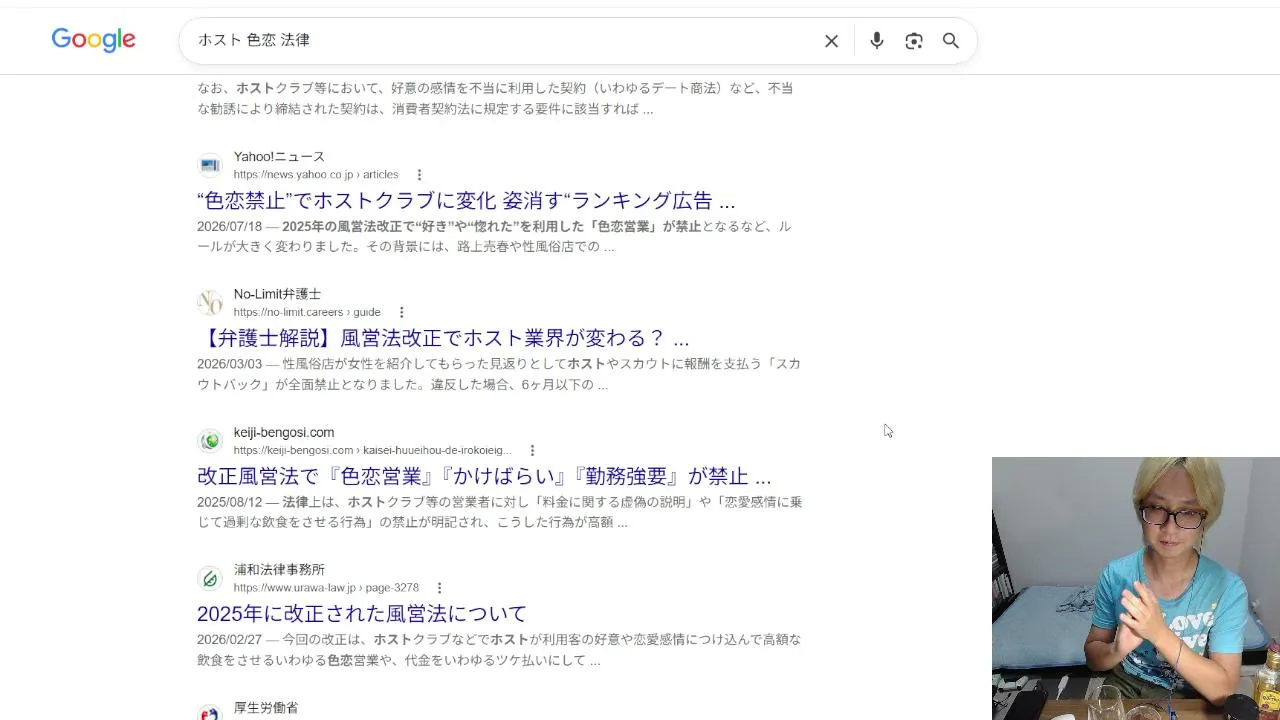
Task: Click the no-limit.careers › guide URL
Action: [307, 313]
